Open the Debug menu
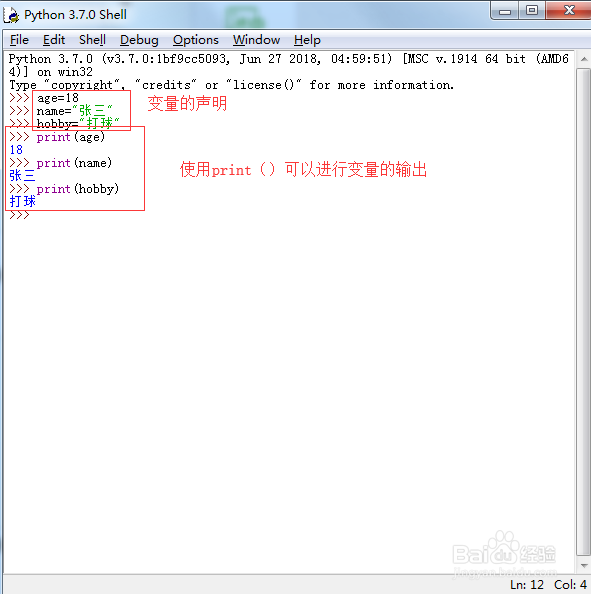This screenshot has height=594, width=591. click(139, 40)
